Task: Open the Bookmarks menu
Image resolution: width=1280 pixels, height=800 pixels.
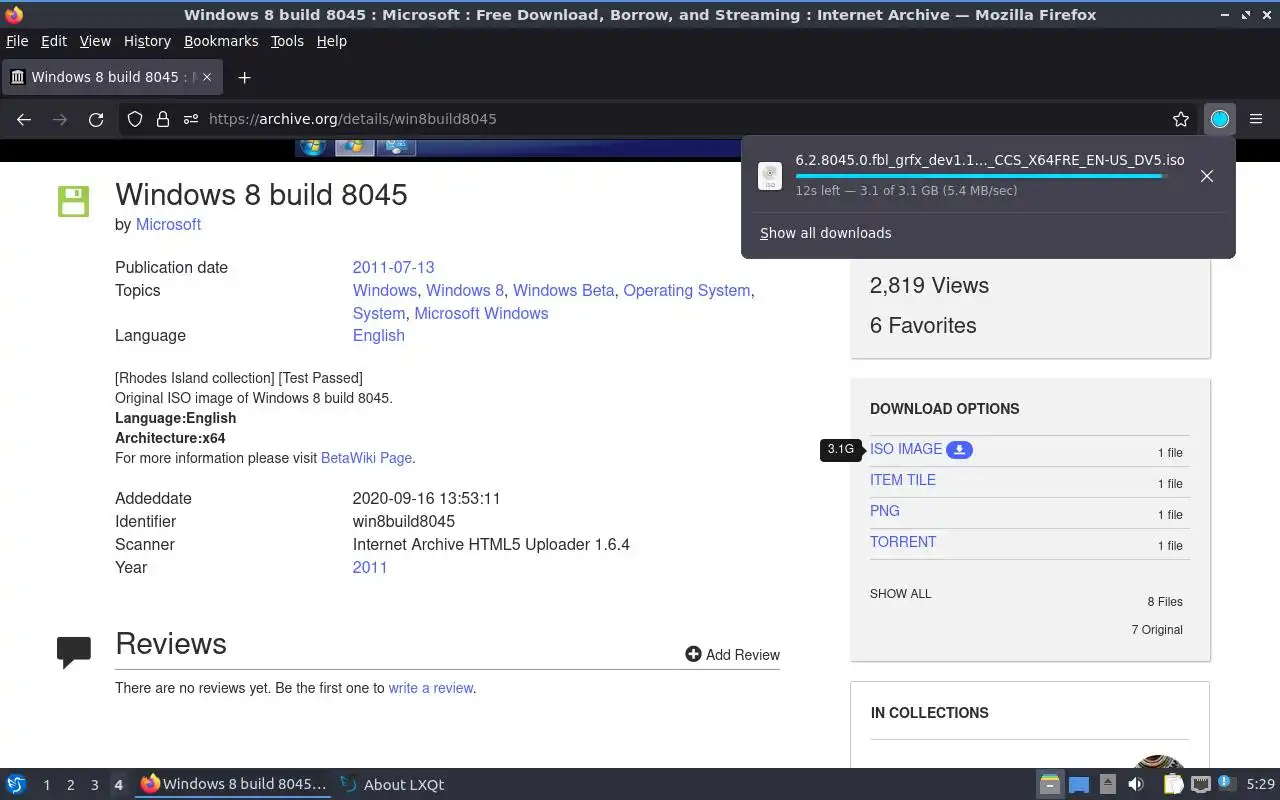Action: 221,41
